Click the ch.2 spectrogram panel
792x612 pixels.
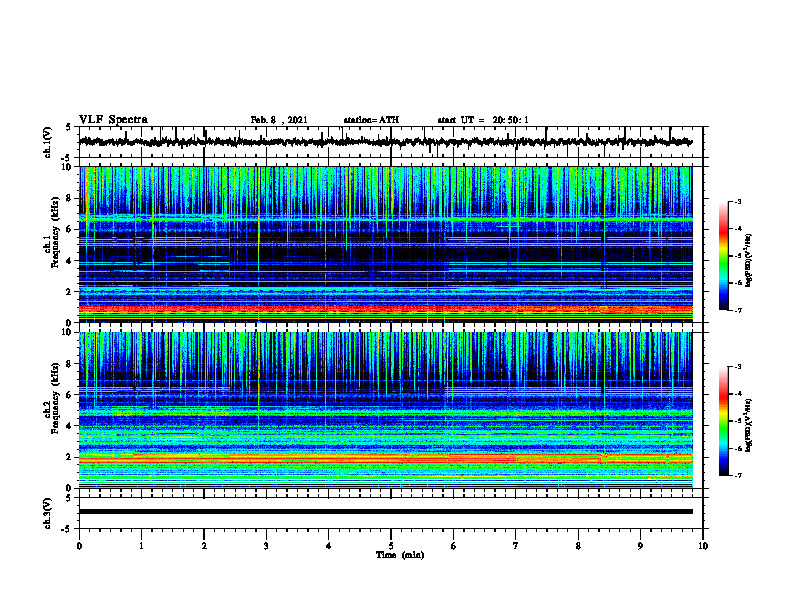tap(386, 410)
